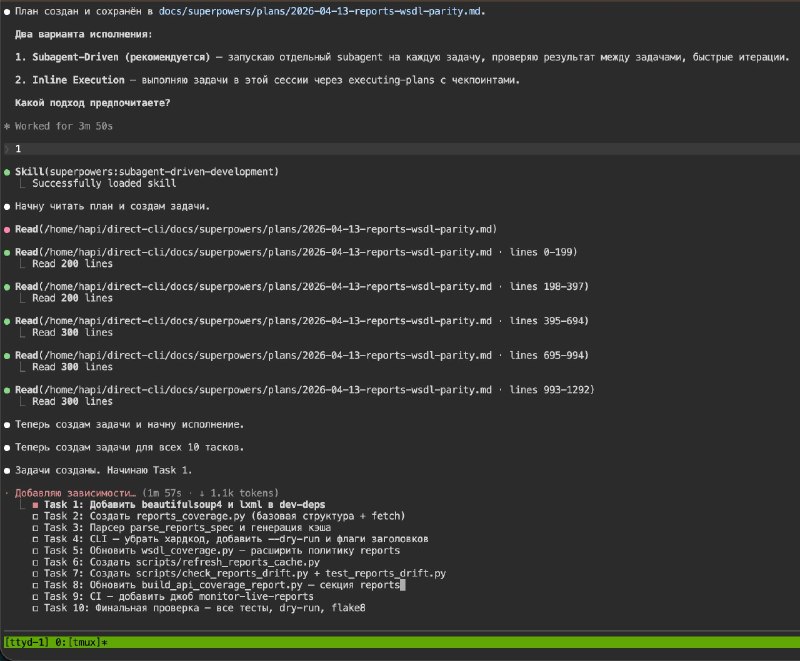Click the red bullet beside the first Read line
Image resolution: width=800 pixels, height=661 pixels.
[7, 229]
